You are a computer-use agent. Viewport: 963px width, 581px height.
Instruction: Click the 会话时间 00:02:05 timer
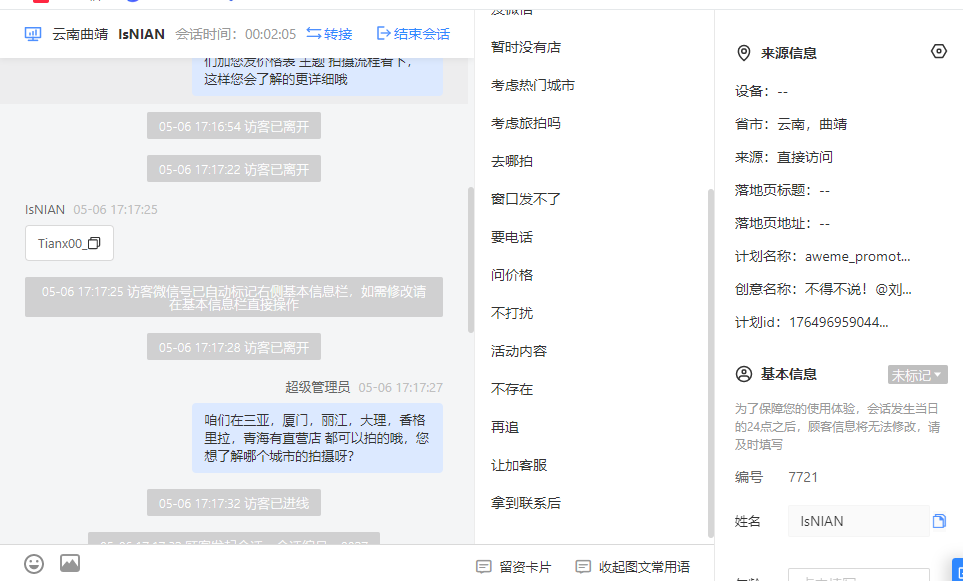[236, 34]
